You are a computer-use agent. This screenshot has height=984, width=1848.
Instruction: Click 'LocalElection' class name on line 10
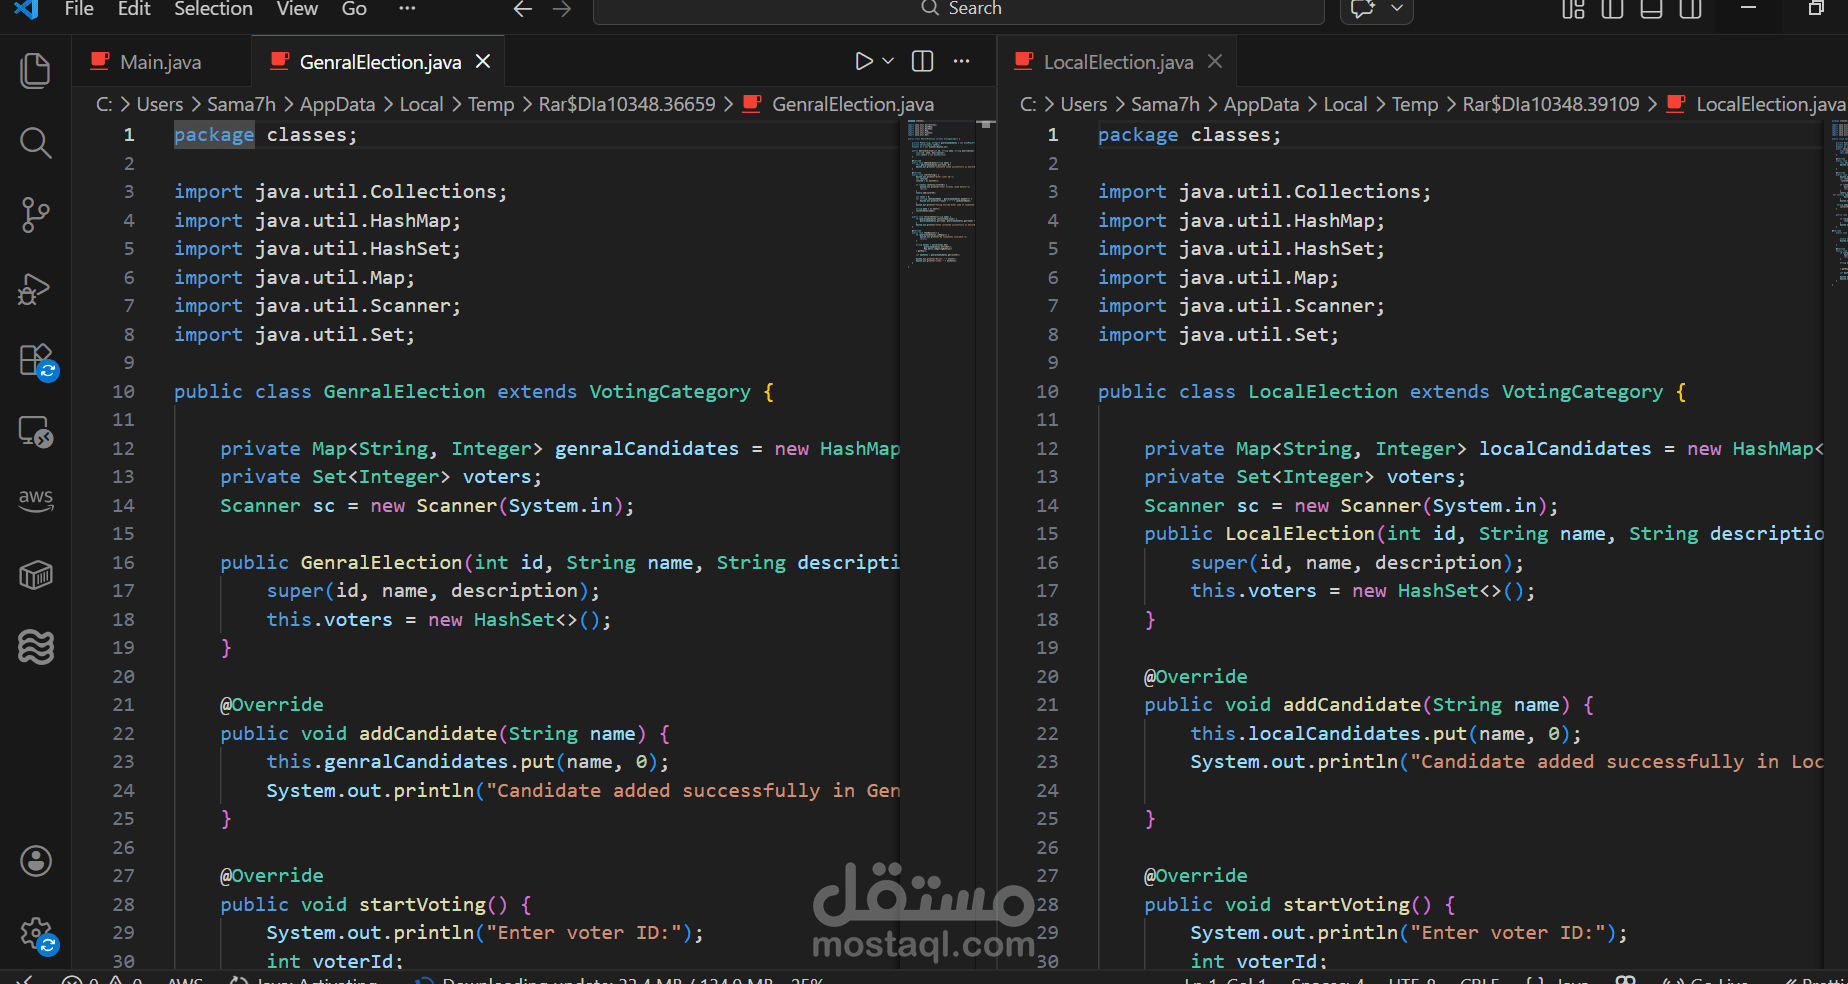tap(1322, 392)
